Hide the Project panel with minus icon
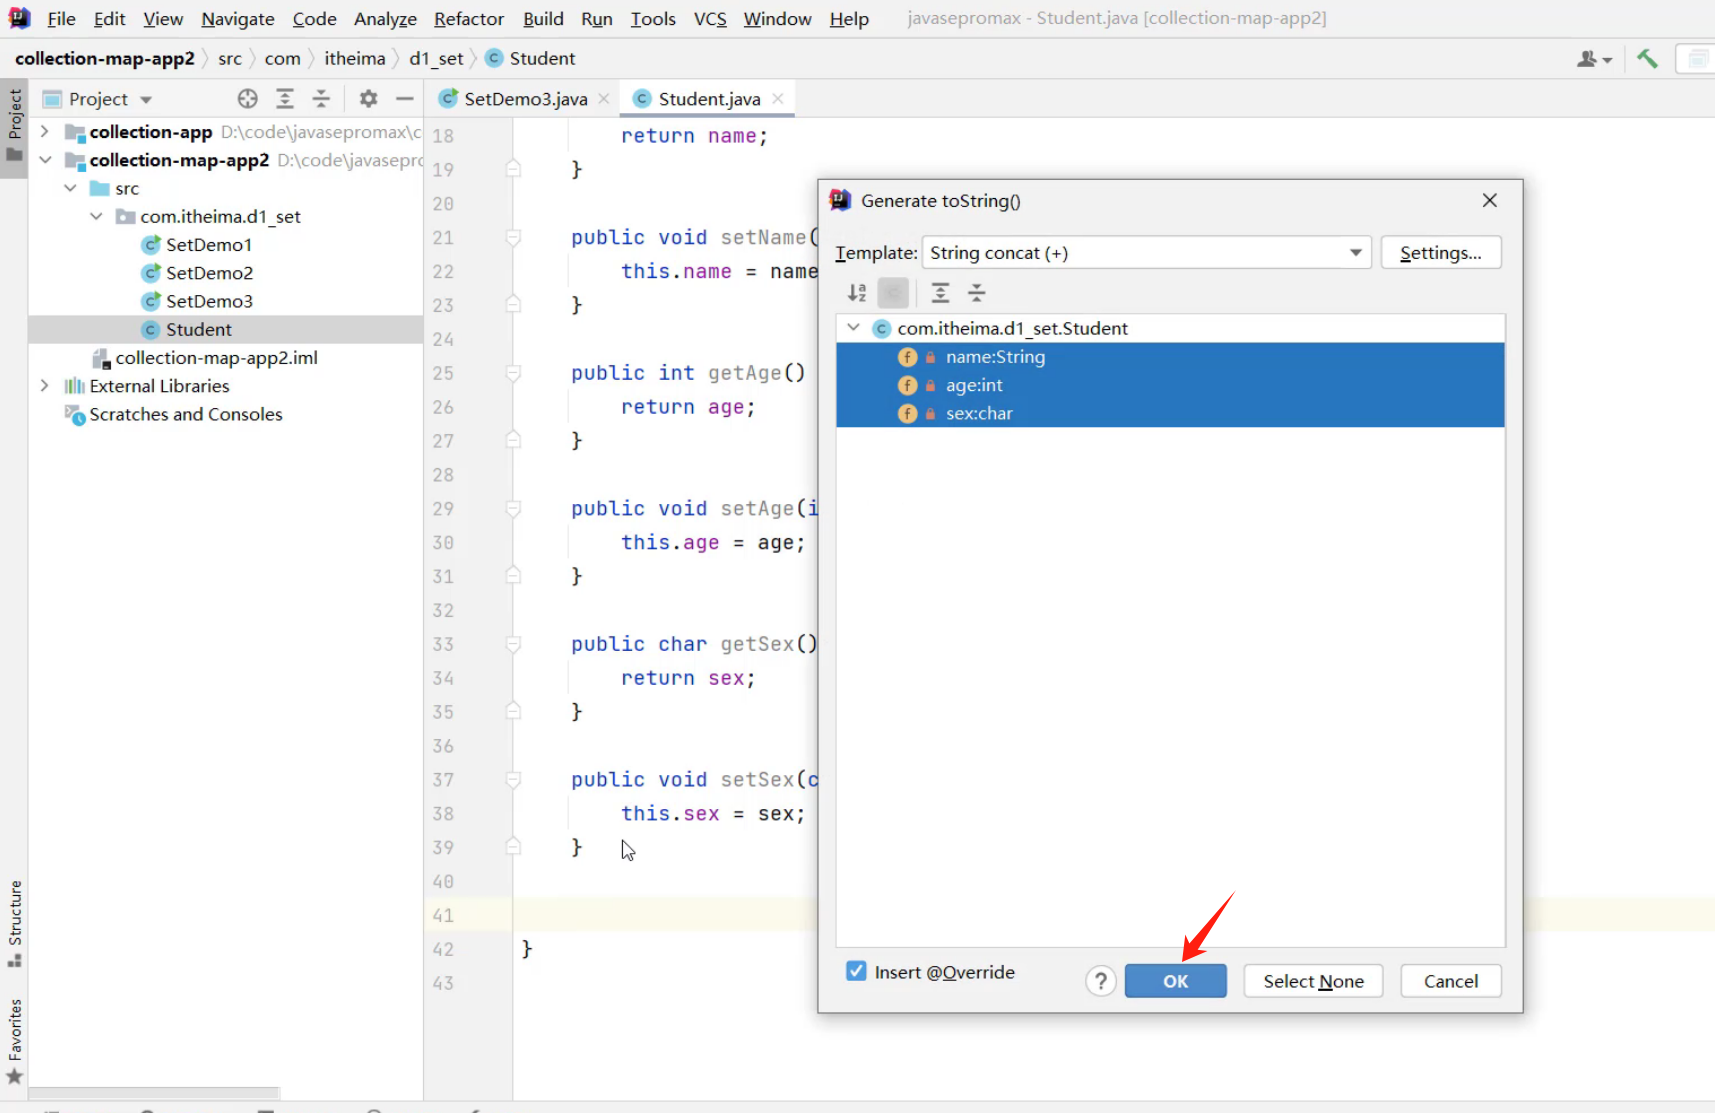 pos(404,98)
